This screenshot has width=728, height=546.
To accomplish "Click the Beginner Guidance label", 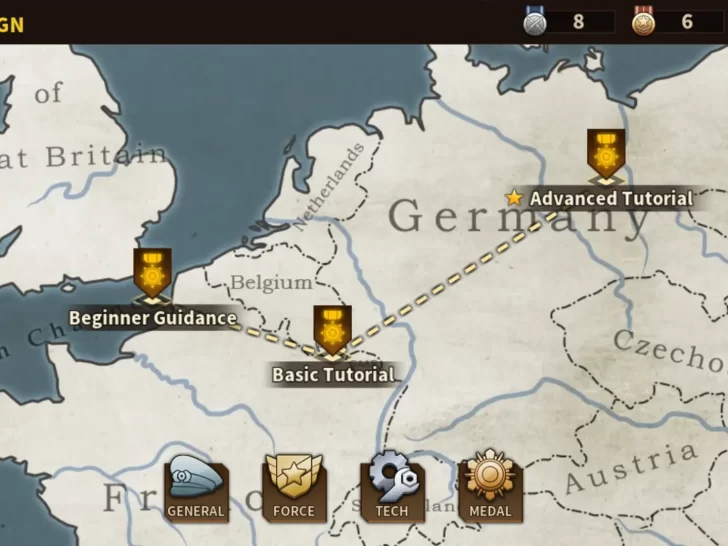I will point(153,318).
